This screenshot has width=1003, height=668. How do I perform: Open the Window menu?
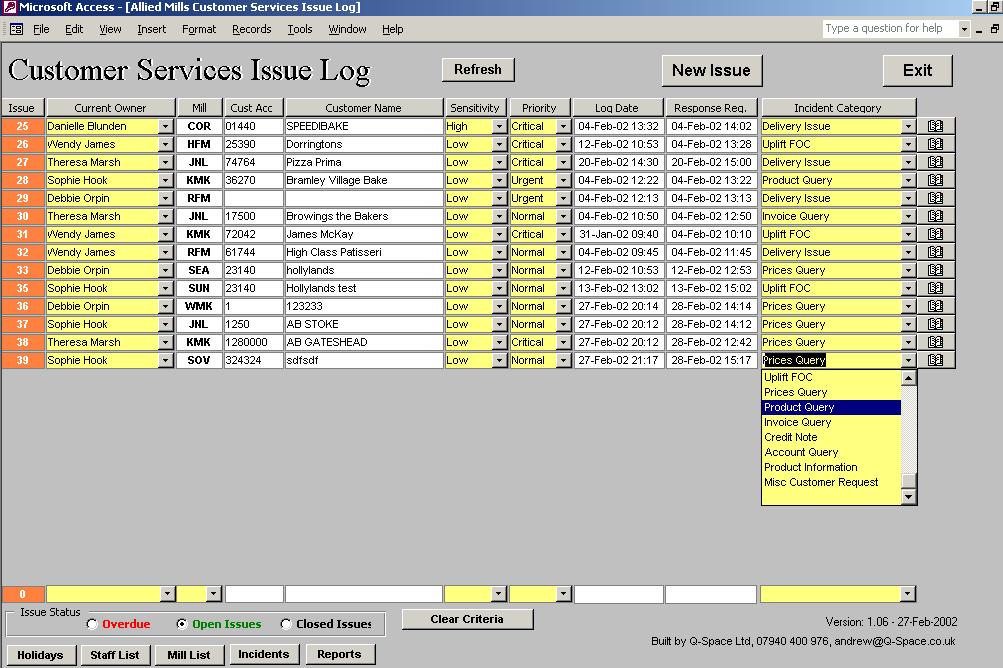[347, 29]
